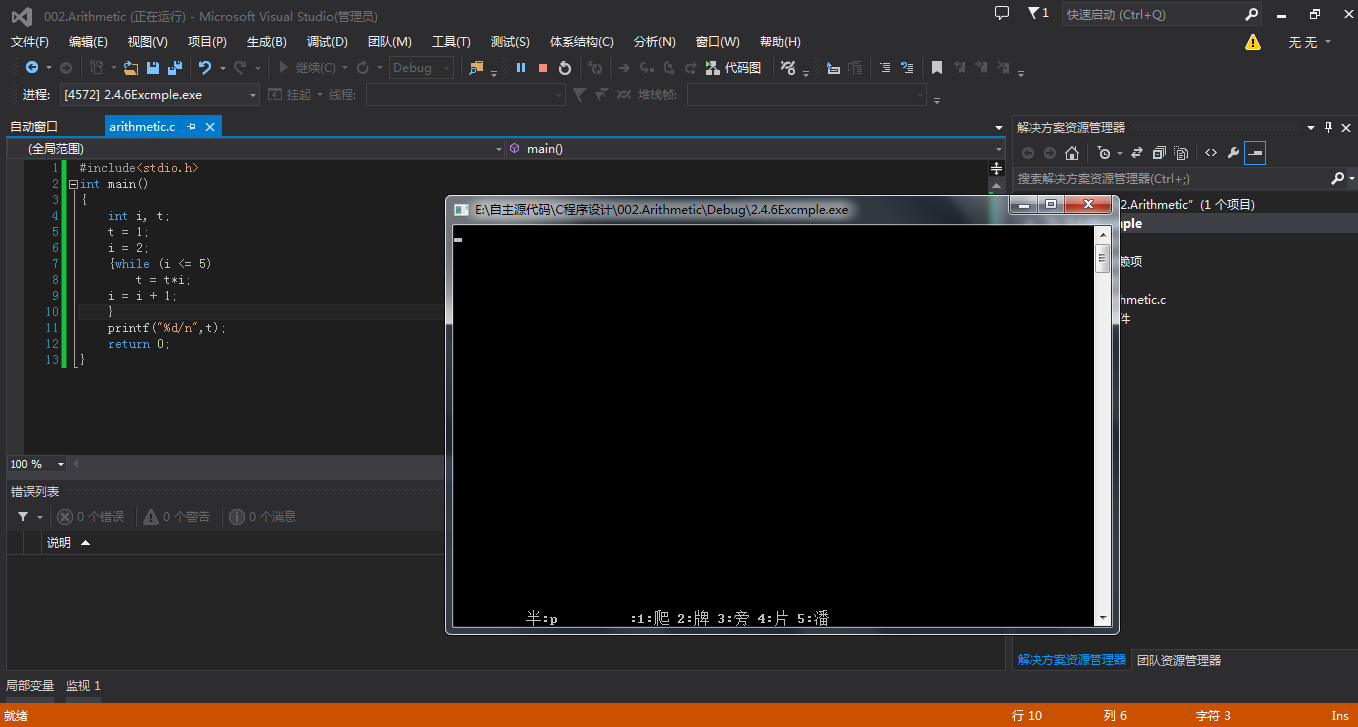Toggle the Preview Selected Items button
The width and height of the screenshot is (1358, 727).
[x=1255, y=153]
